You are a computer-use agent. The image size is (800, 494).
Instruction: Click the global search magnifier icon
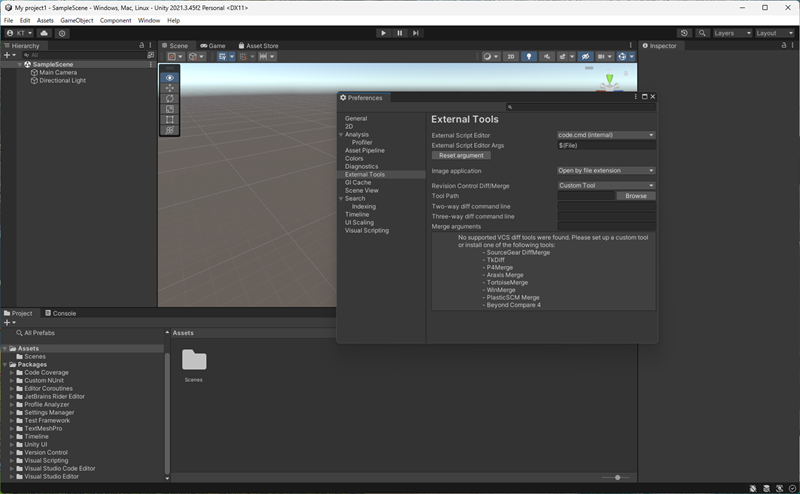click(x=700, y=33)
